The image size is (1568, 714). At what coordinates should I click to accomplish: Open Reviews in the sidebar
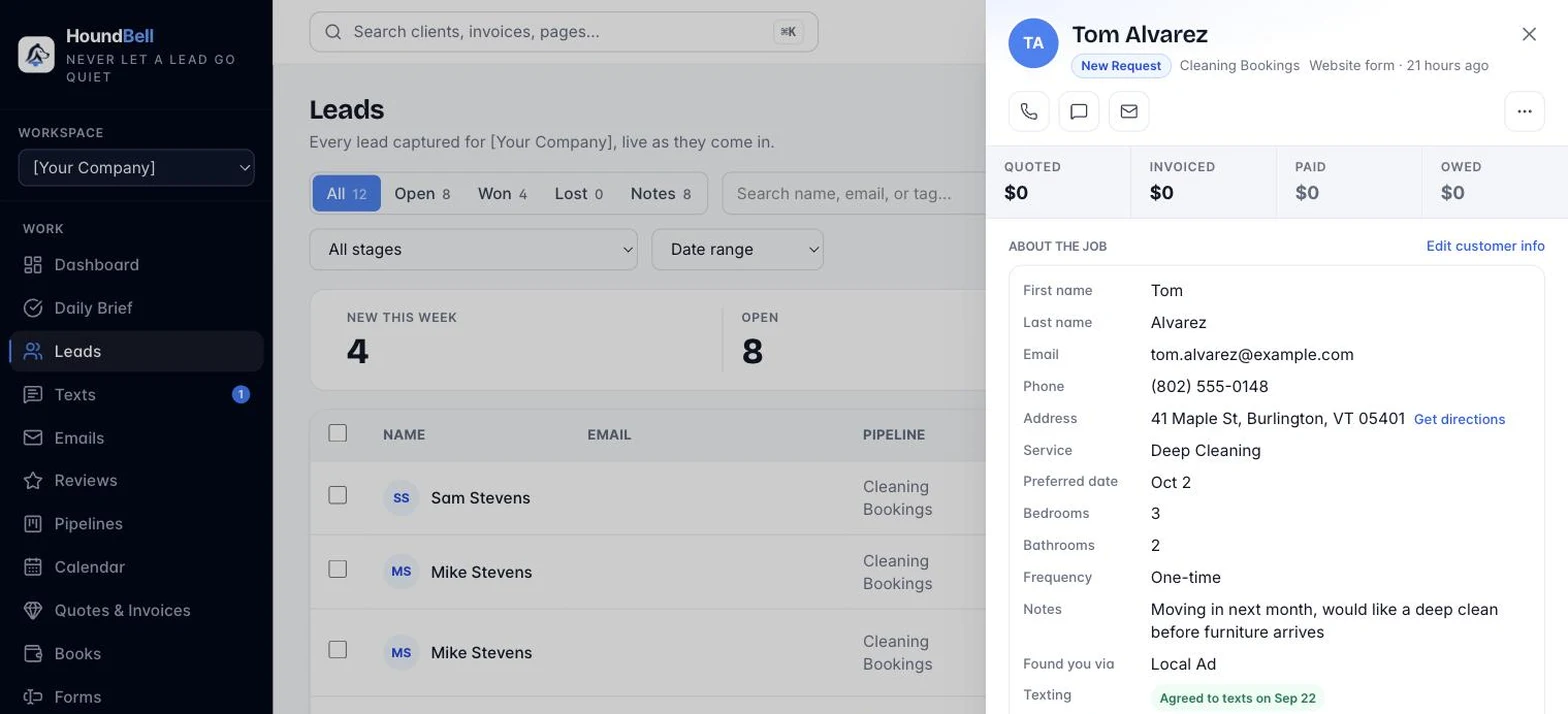click(x=137, y=481)
